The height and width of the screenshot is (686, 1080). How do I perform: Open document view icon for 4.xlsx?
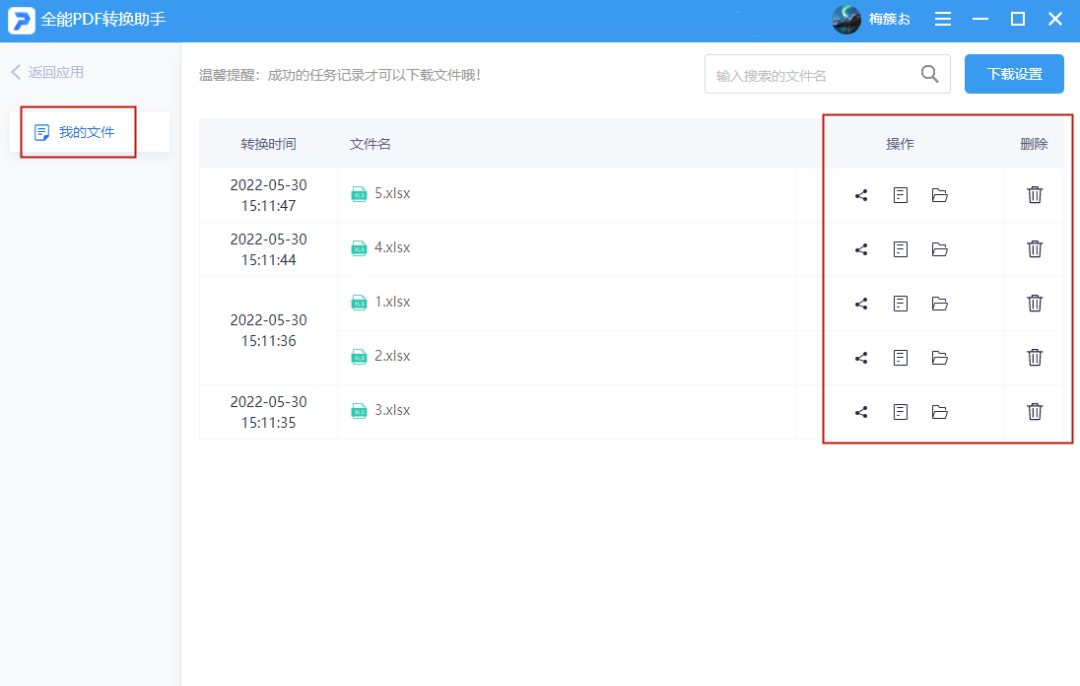click(900, 249)
